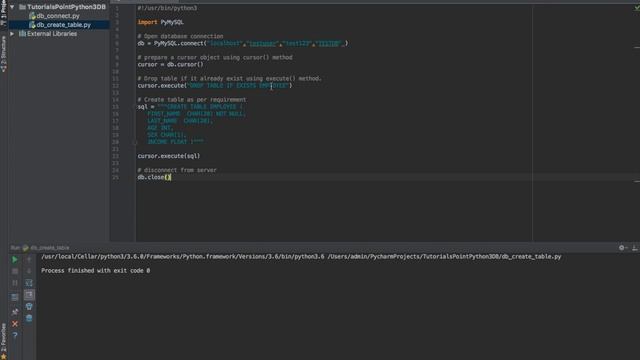Close the Run tab with the red X
Screen dimensions: 640x360
click(x=15, y=324)
